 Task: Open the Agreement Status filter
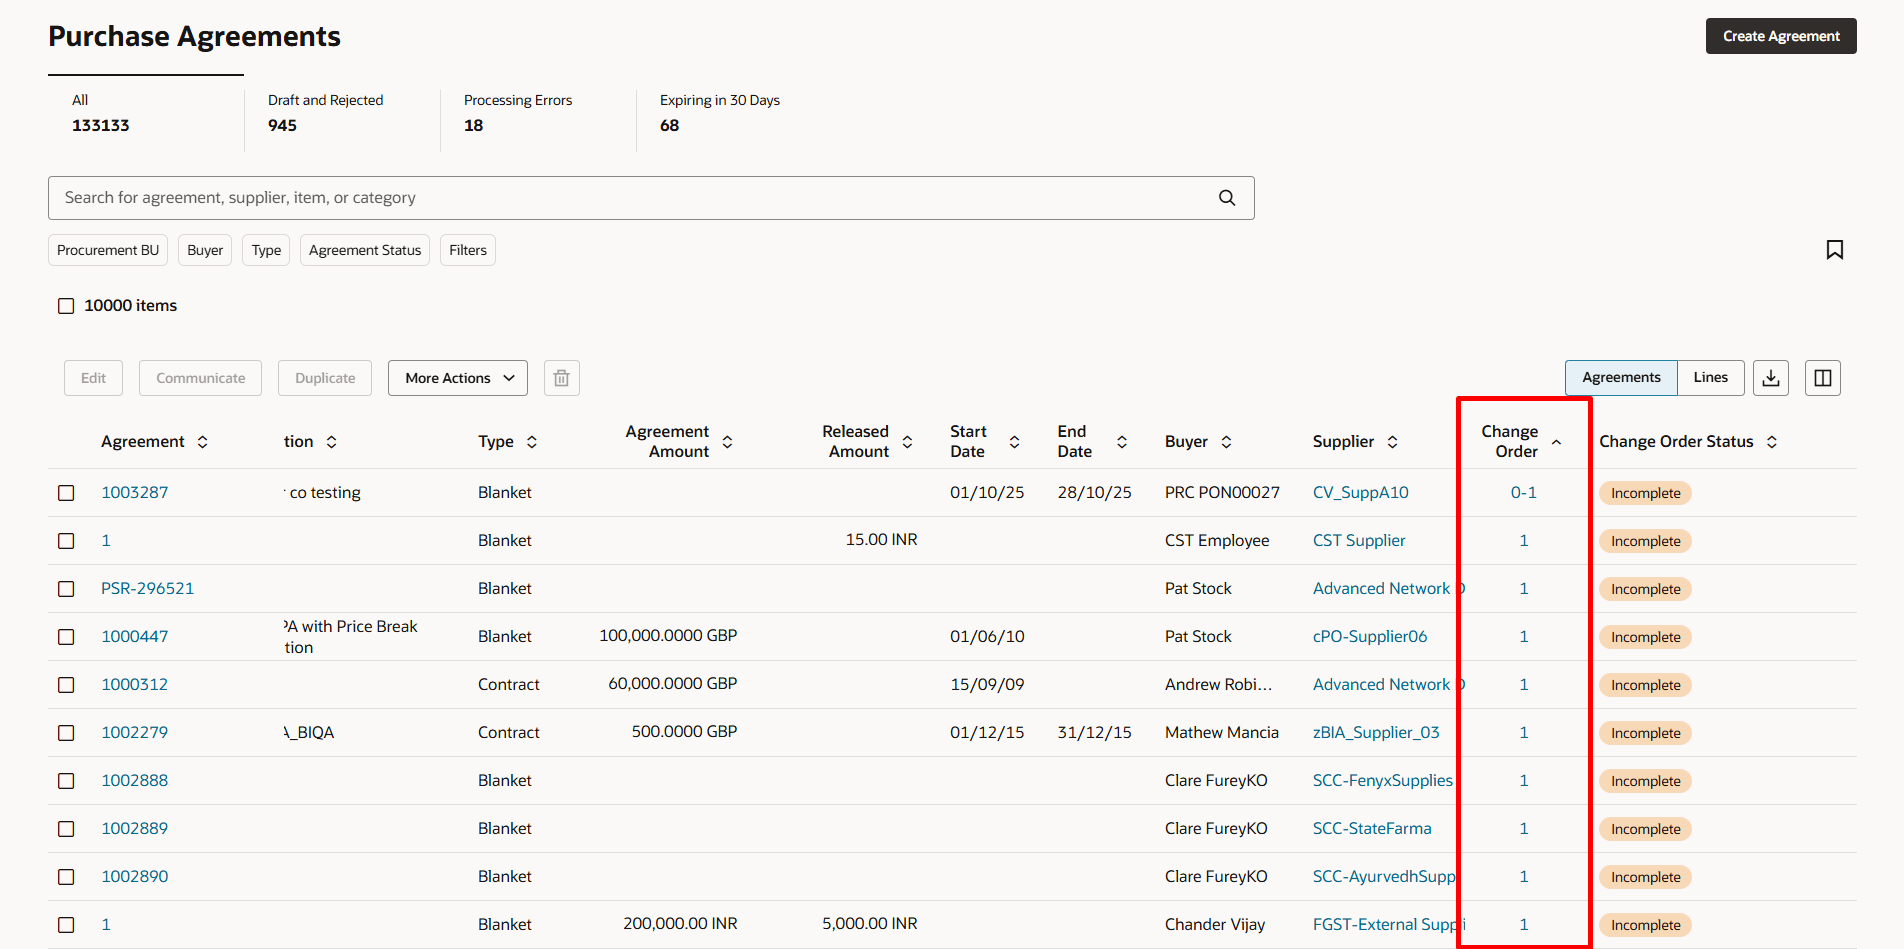pyautogui.click(x=364, y=249)
